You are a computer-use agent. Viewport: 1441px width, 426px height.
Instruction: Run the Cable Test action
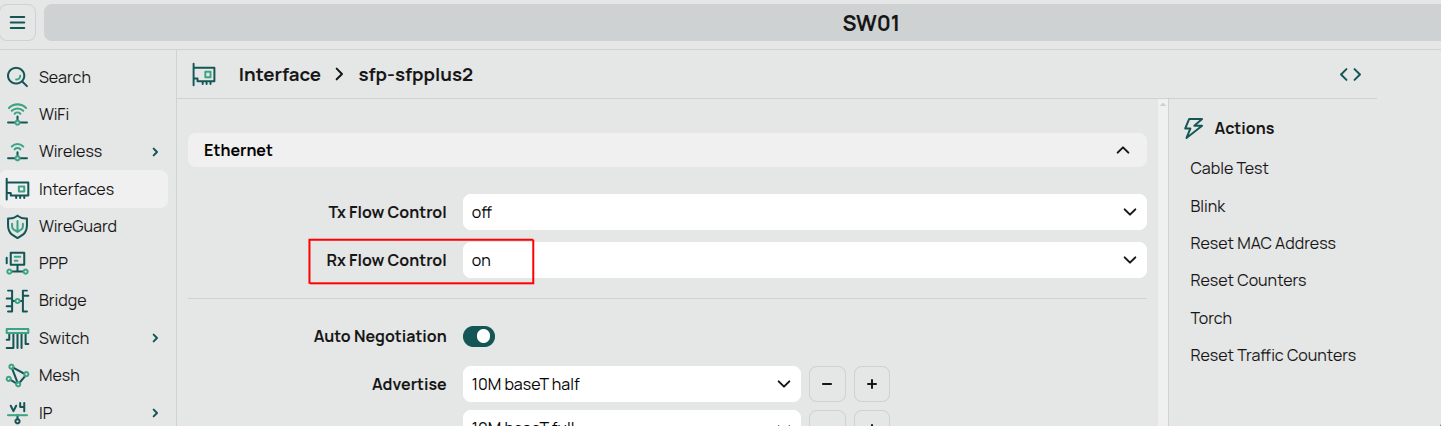pyautogui.click(x=1229, y=168)
